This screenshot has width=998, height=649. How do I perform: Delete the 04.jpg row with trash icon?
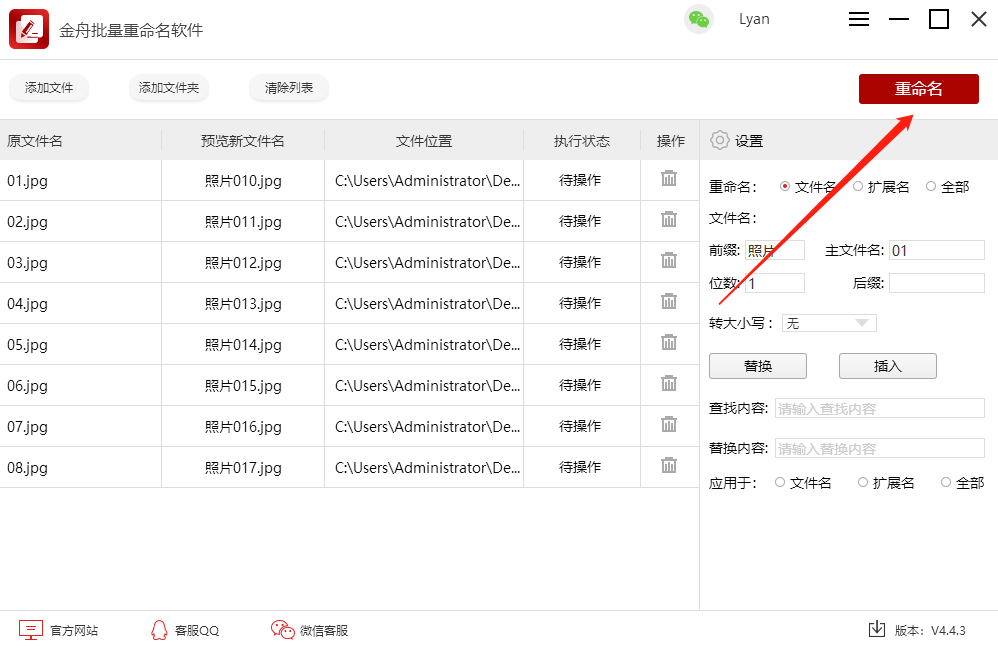669,301
